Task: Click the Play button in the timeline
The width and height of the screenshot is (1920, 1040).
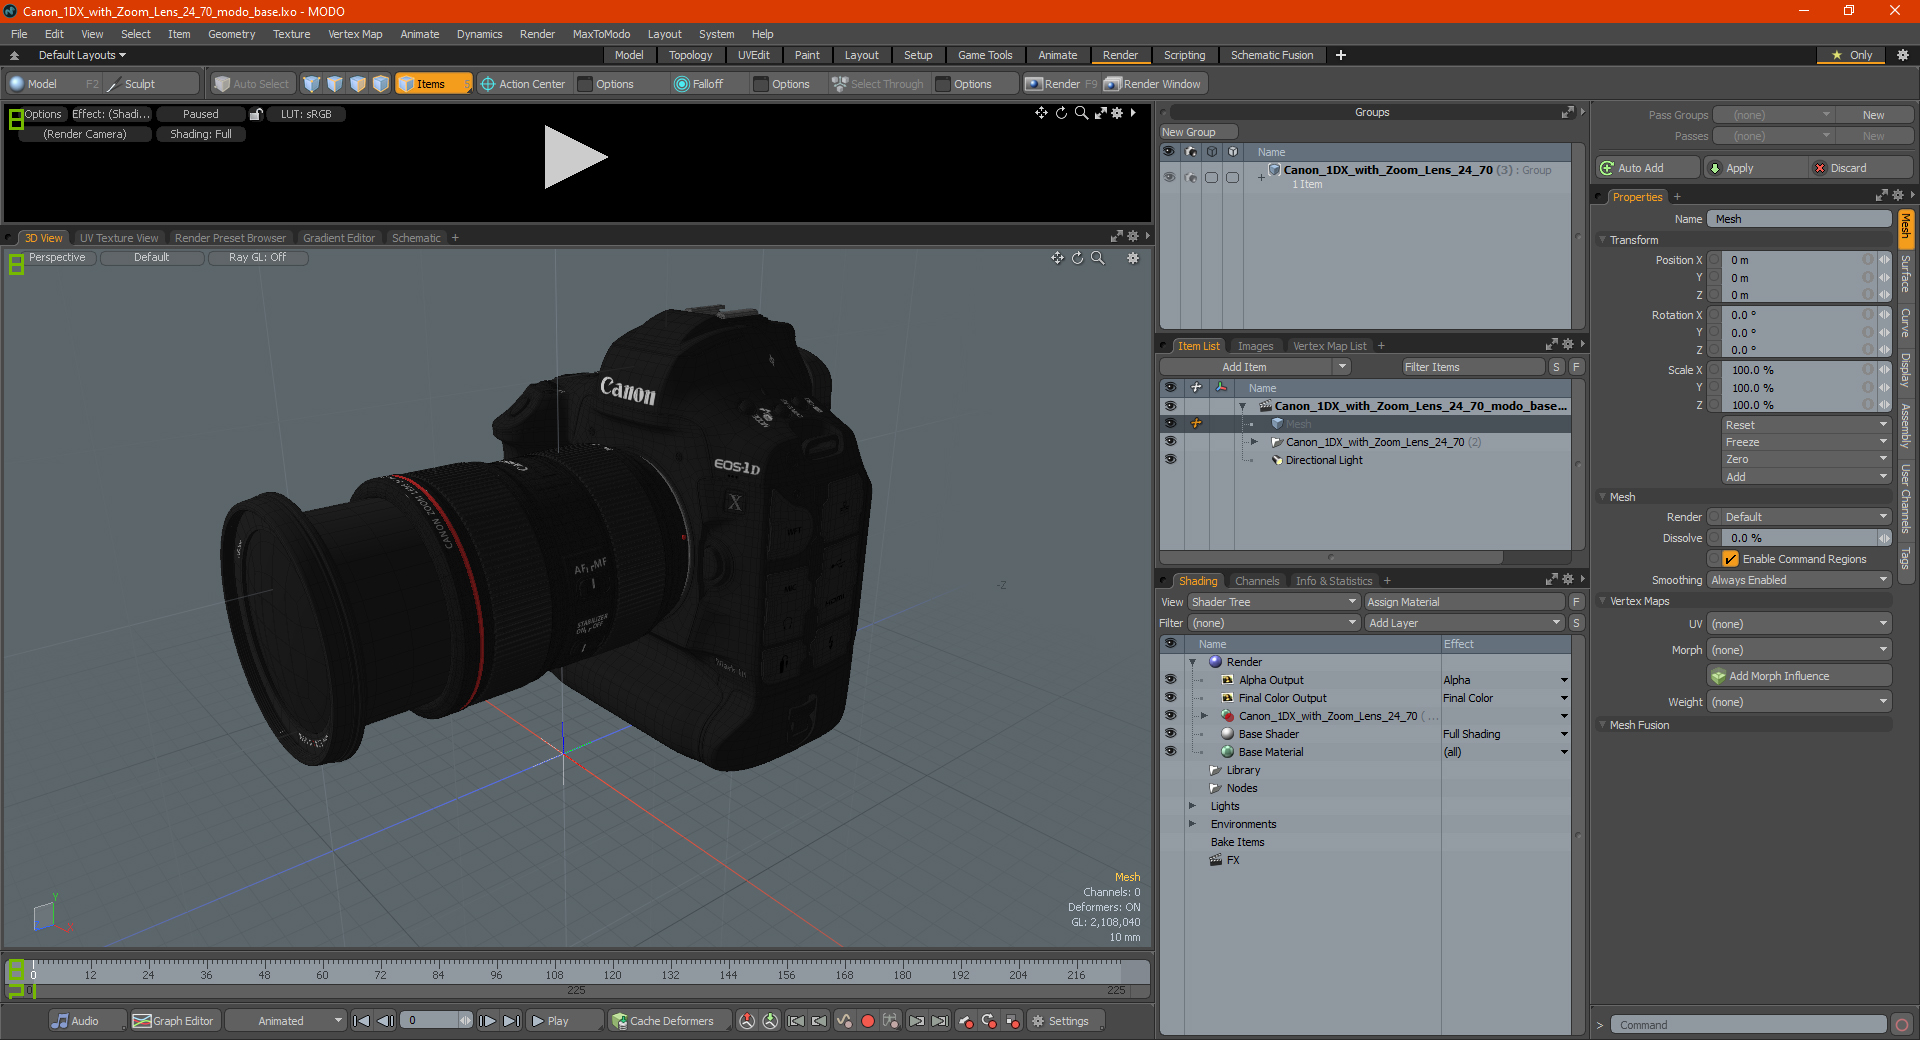Action: [563, 1021]
